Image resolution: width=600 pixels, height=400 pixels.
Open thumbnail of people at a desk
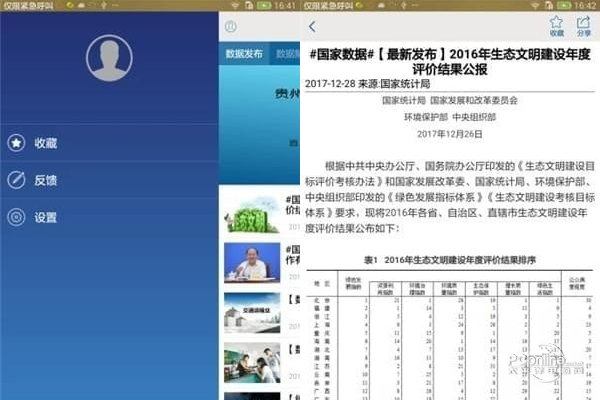tap(252, 362)
